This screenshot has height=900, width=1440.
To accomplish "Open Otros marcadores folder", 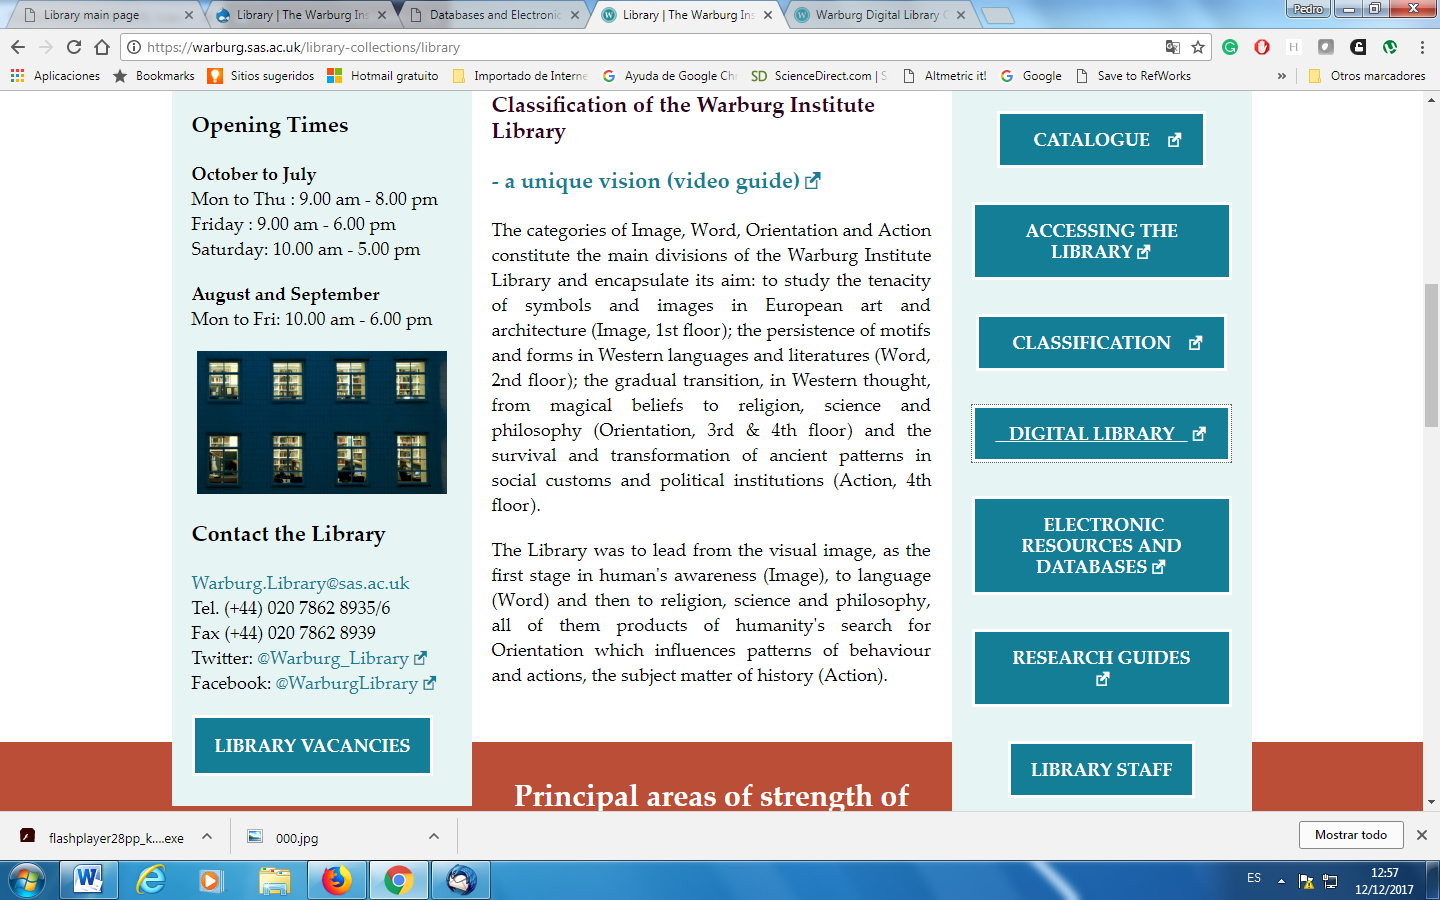I will (1367, 76).
